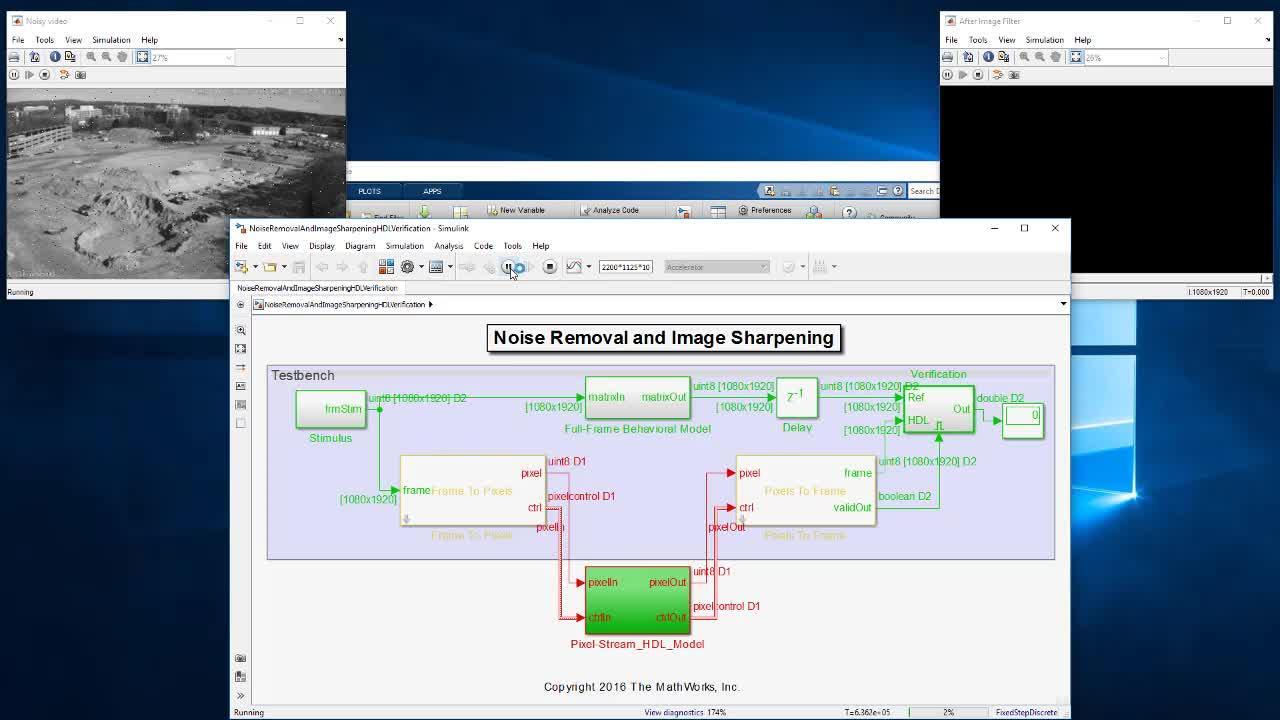The width and height of the screenshot is (1280, 720).
Task: Toggle maintain-fit-to-window in Noisy video viewer
Action: [142, 57]
